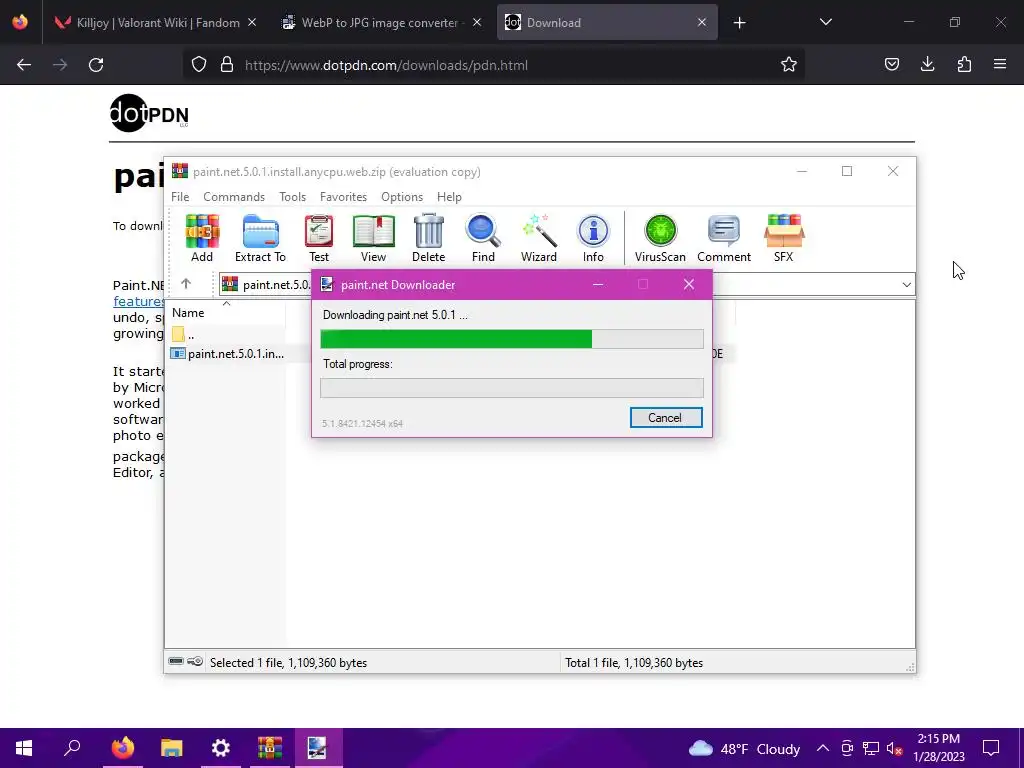Open Extract To in WinRAR toolbar
The width and height of the screenshot is (1024, 768).
[x=260, y=238]
